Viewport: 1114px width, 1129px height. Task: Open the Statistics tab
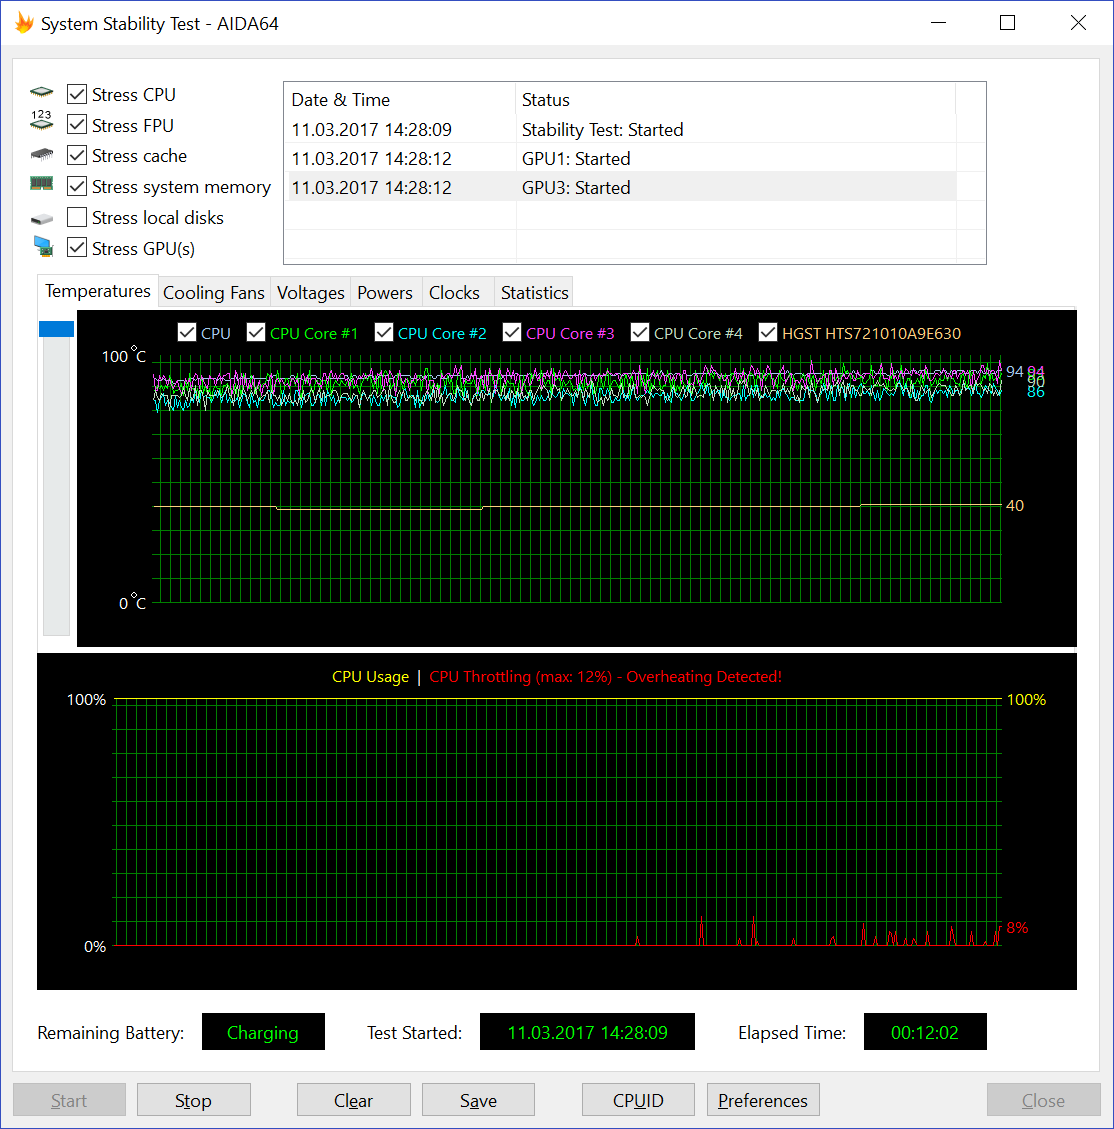tap(534, 292)
